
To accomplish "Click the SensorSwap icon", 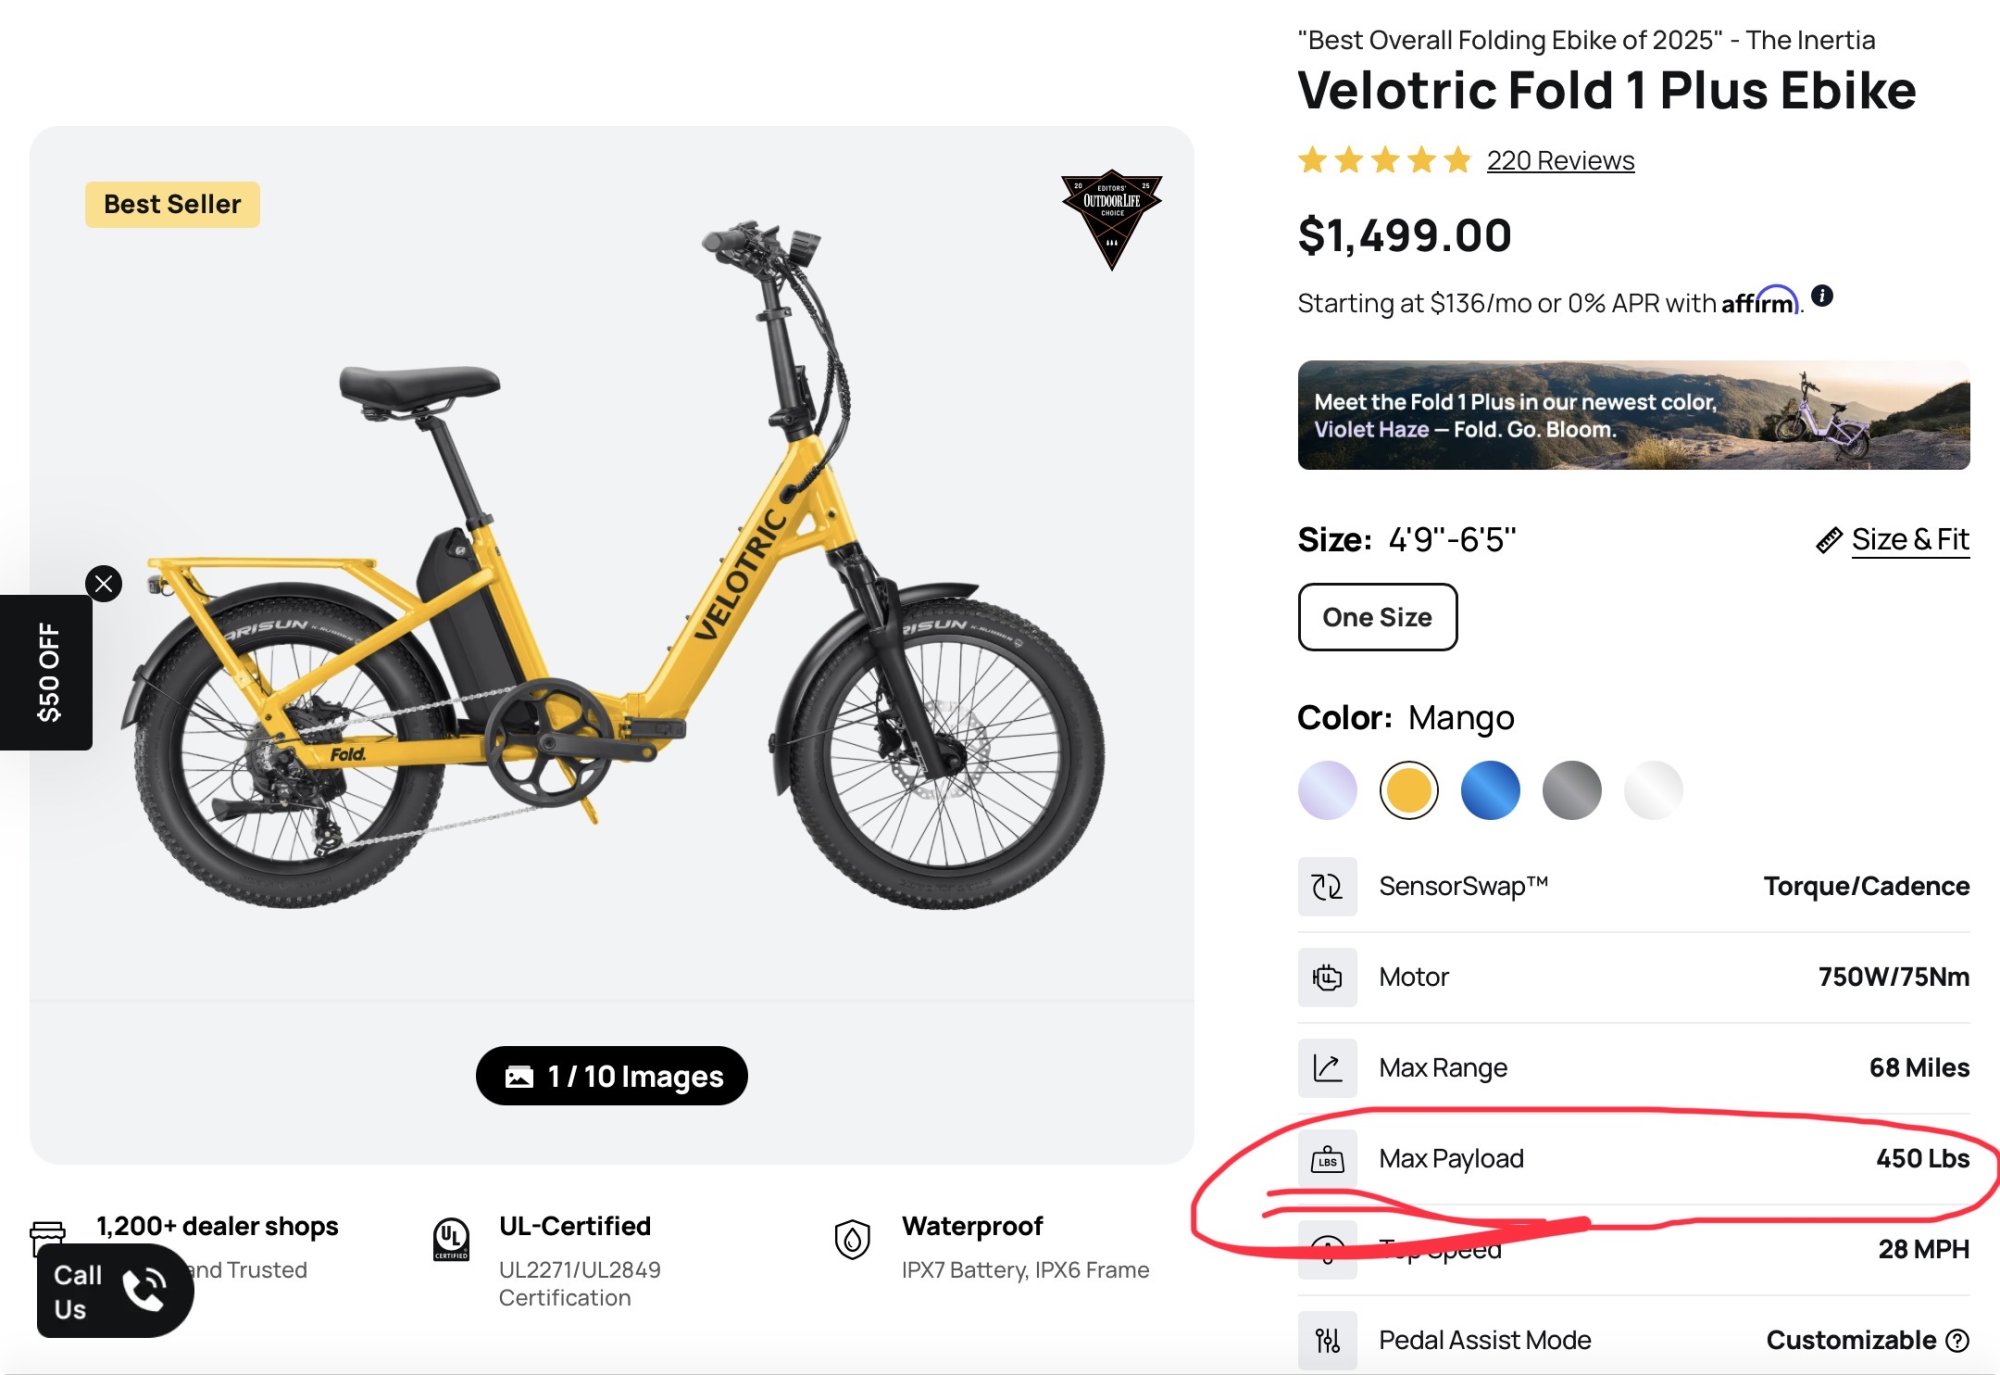I will click(1327, 886).
